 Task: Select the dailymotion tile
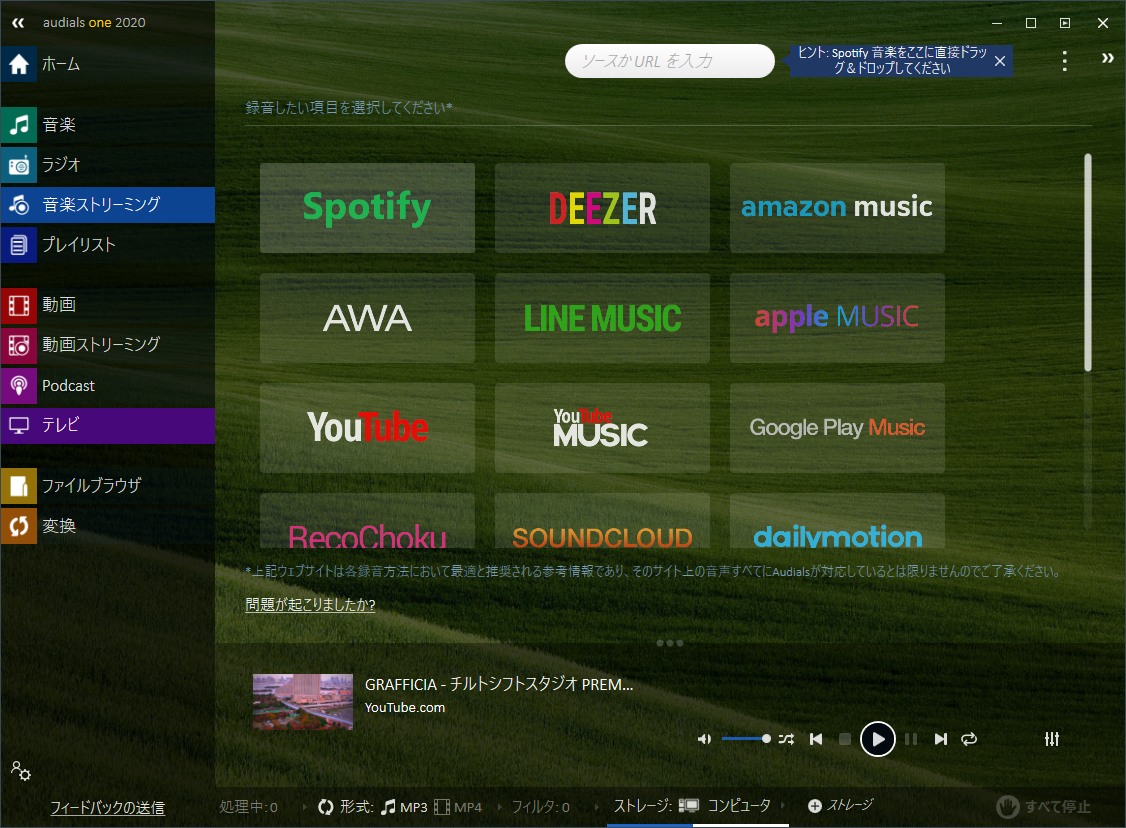coord(837,521)
